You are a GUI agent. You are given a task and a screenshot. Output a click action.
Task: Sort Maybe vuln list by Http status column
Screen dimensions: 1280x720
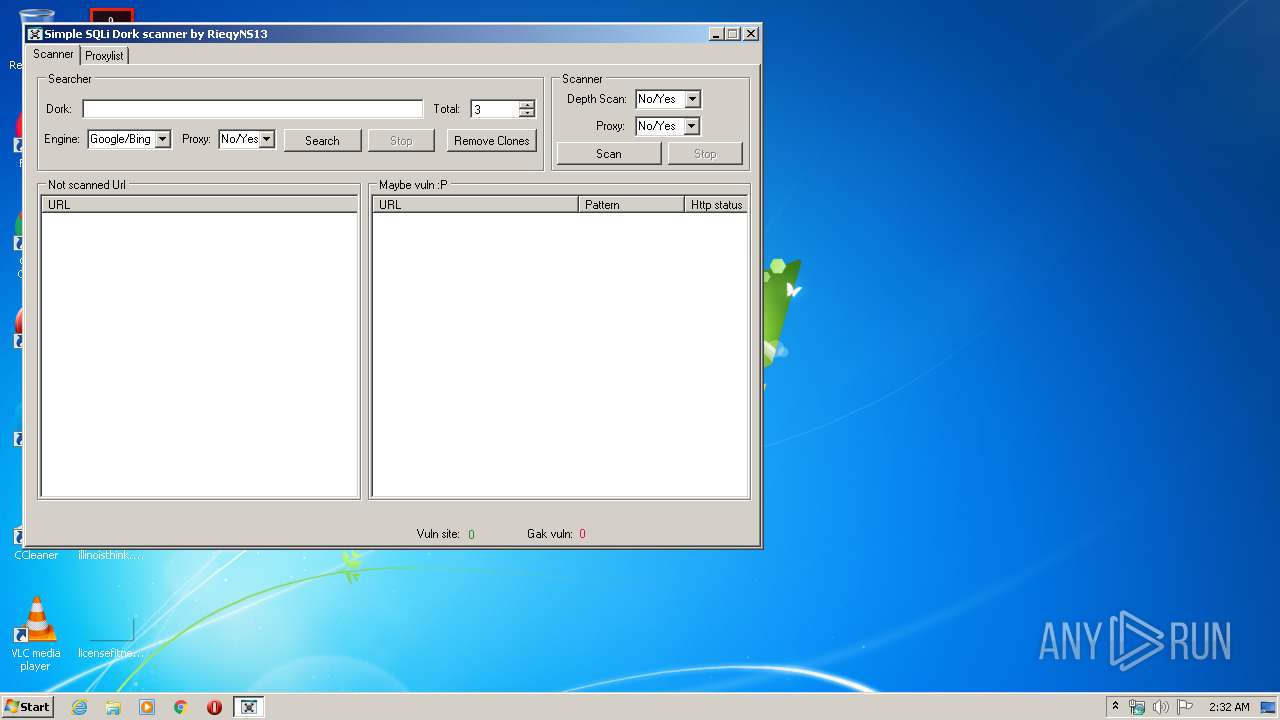pos(716,205)
